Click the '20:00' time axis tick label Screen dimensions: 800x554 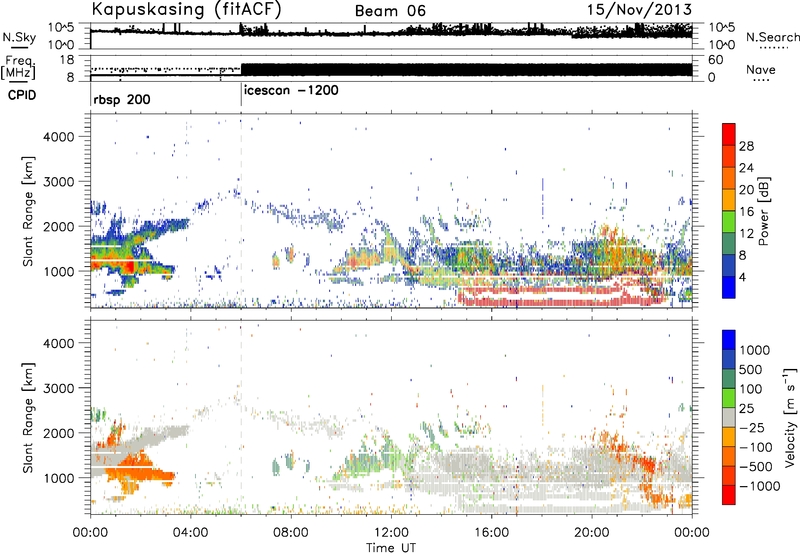pos(592,533)
